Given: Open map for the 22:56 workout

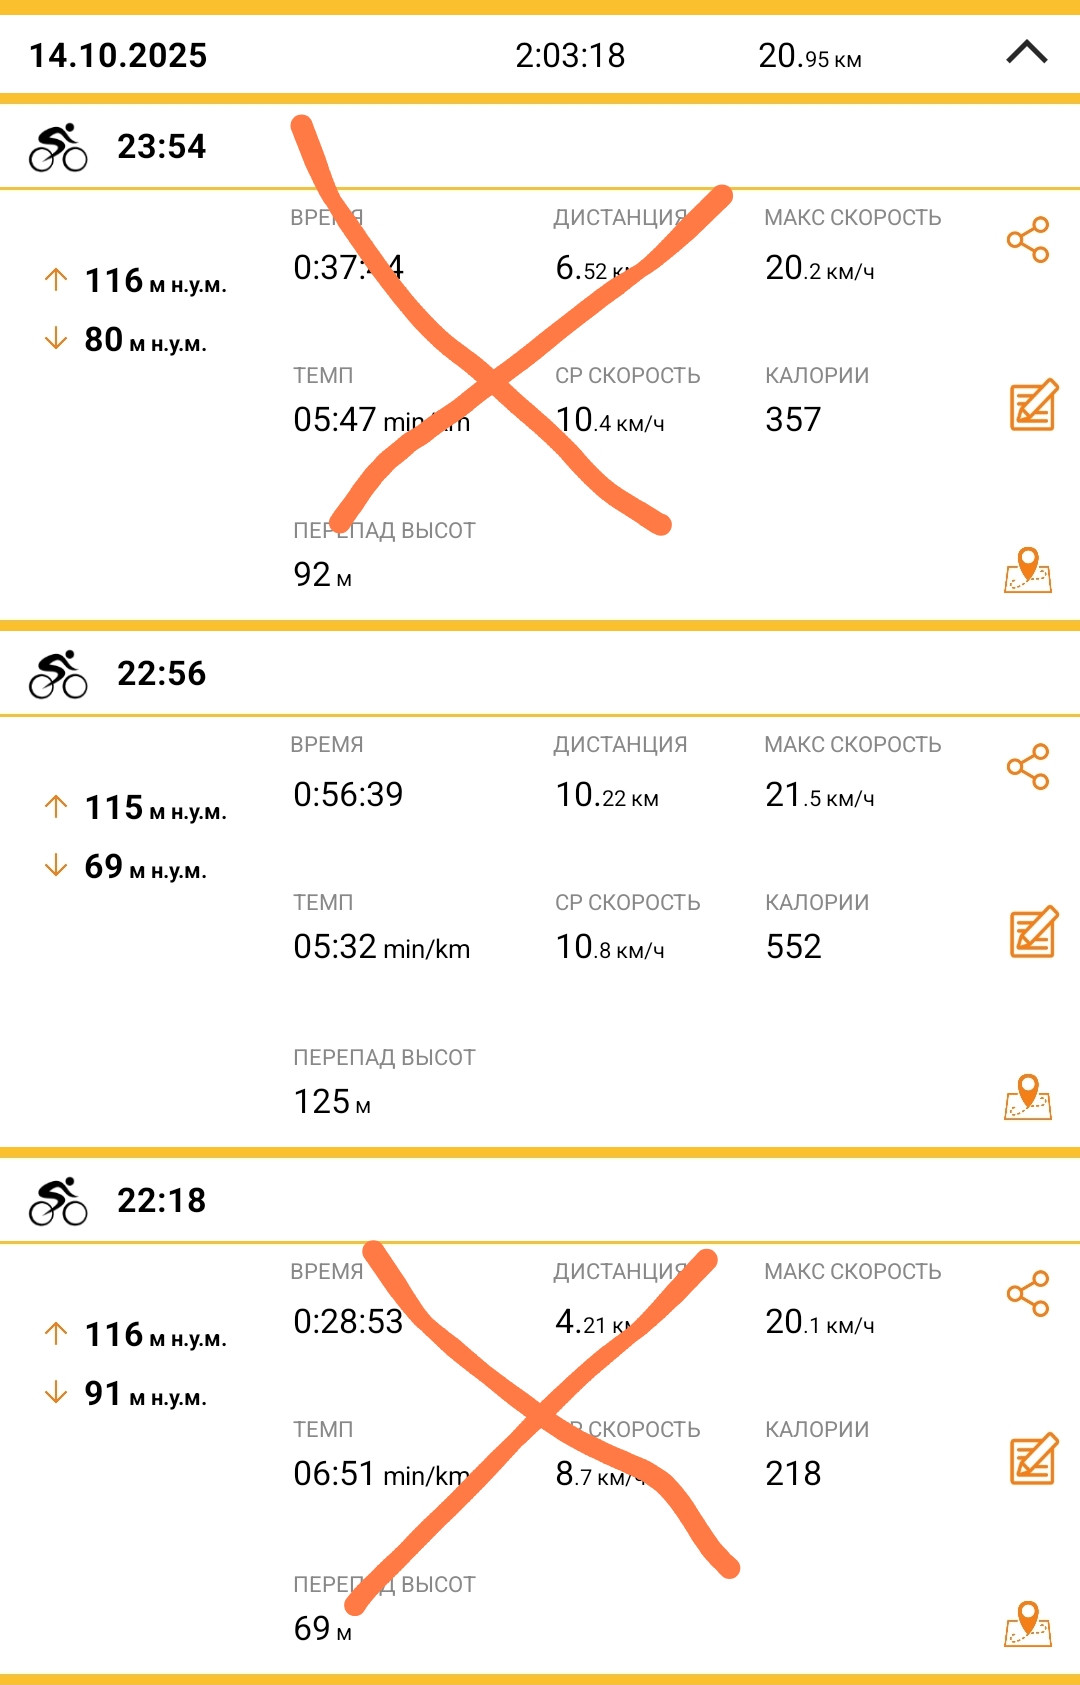Looking at the screenshot, I should point(1028,1098).
